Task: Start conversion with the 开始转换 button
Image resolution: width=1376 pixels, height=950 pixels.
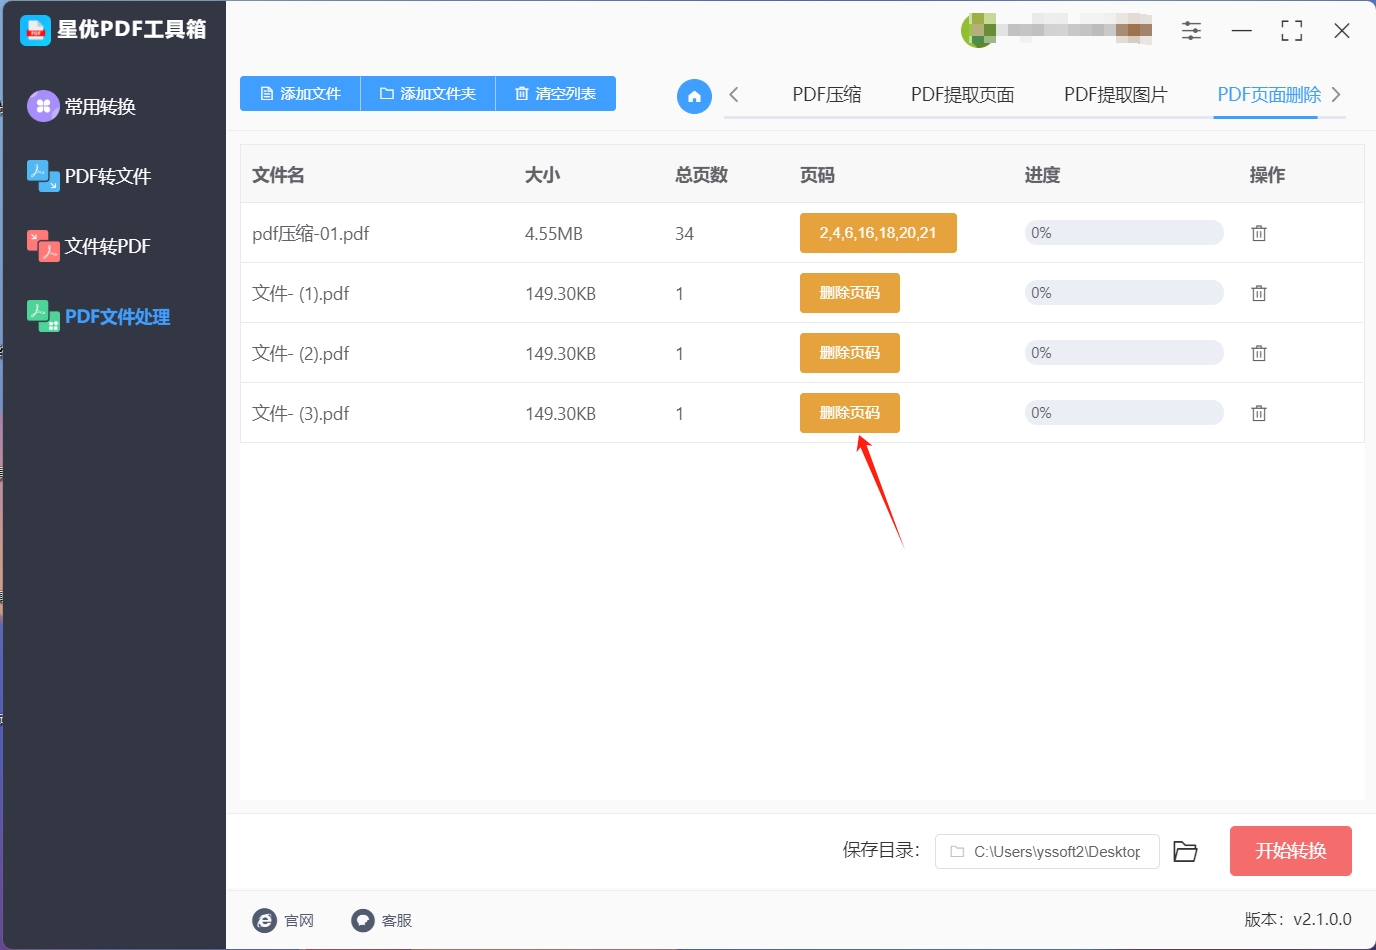Action: point(1291,851)
